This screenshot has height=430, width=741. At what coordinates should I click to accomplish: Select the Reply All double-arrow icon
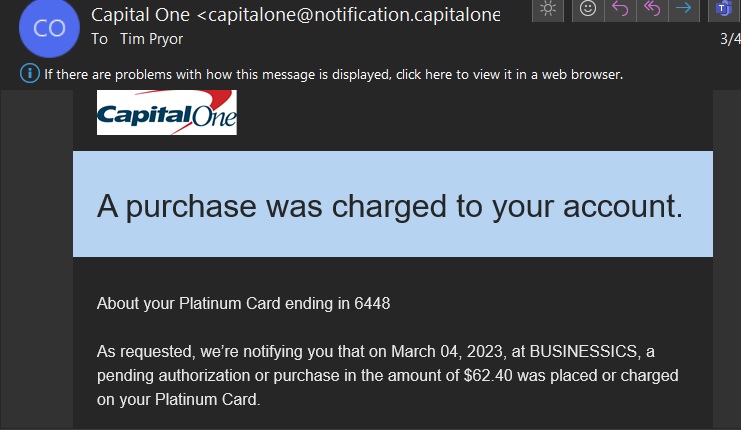pos(652,9)
